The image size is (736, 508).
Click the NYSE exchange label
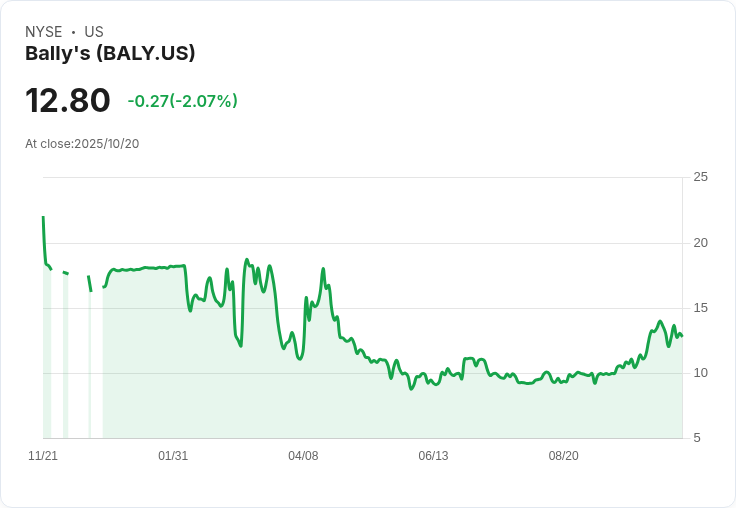pos(44,32)
